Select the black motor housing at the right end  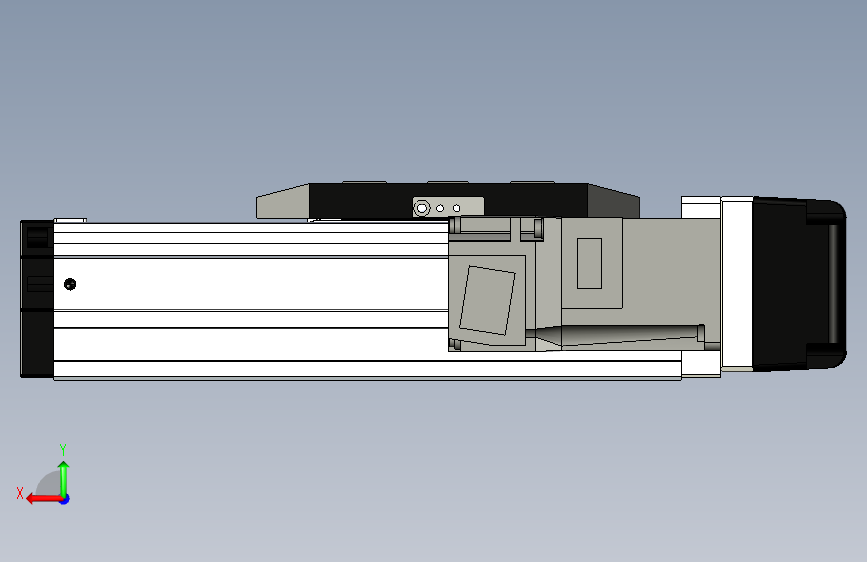799,284
